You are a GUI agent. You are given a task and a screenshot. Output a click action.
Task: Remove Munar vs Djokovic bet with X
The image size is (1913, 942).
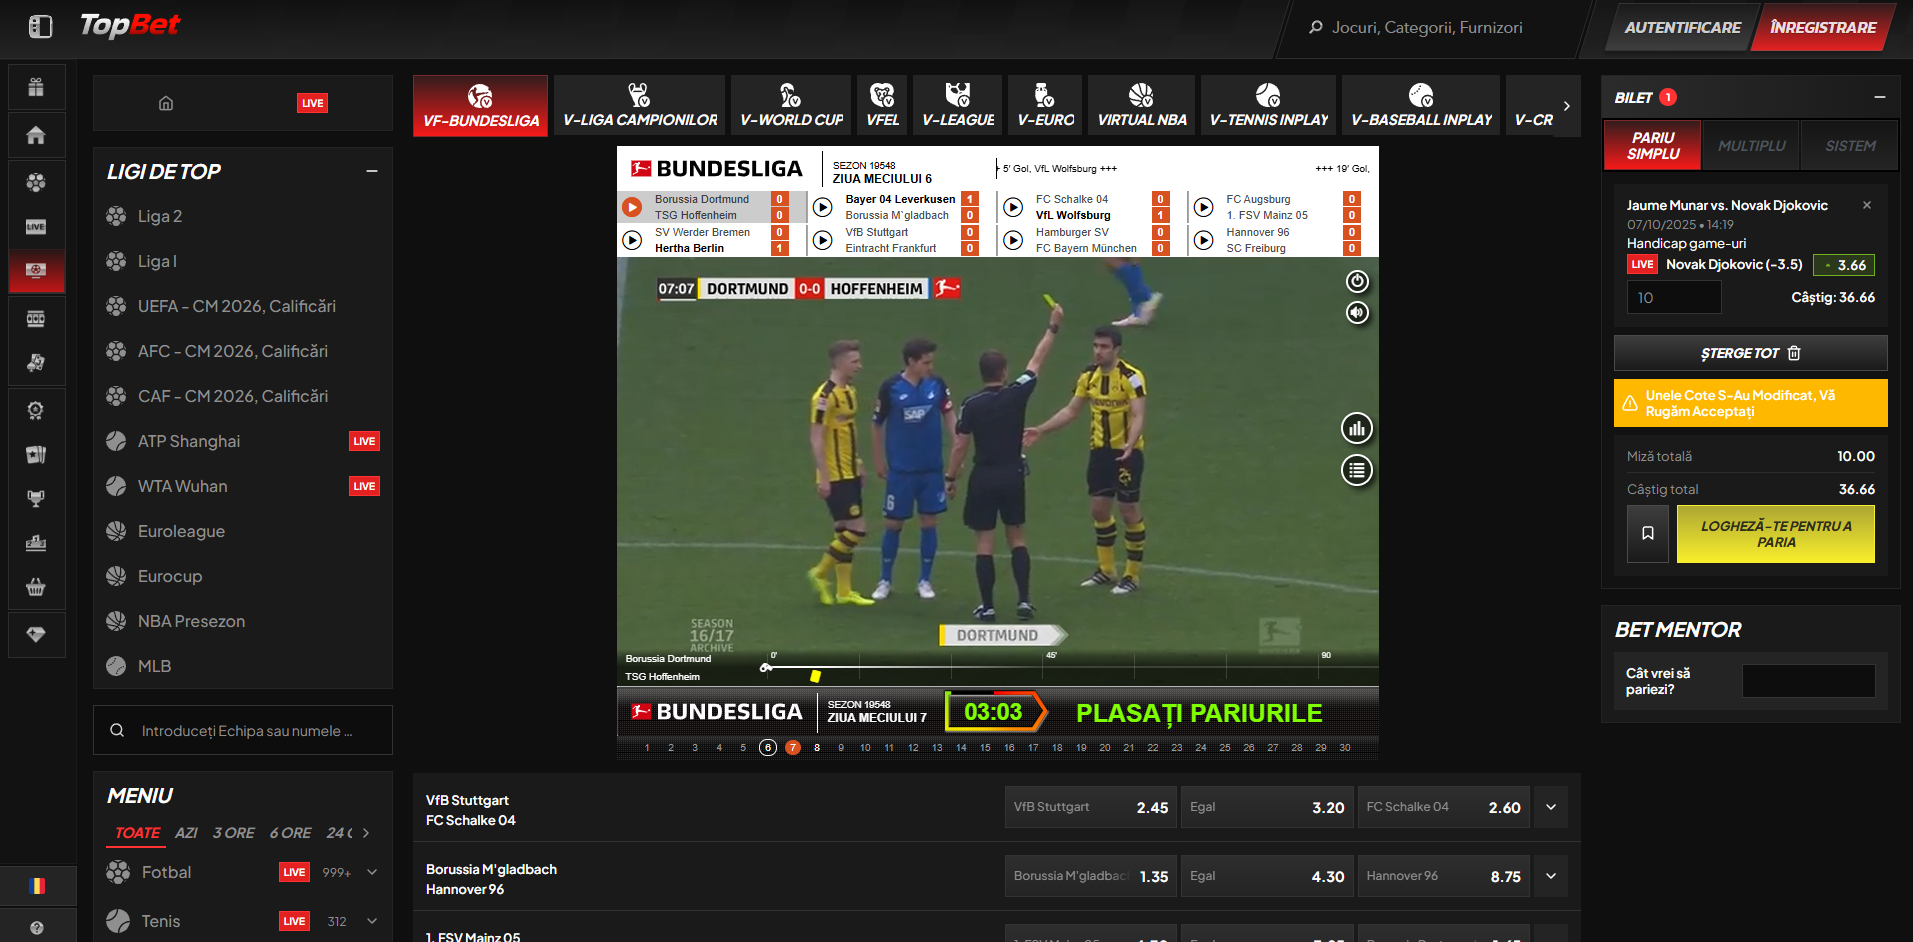click(x=1866, y=205)
